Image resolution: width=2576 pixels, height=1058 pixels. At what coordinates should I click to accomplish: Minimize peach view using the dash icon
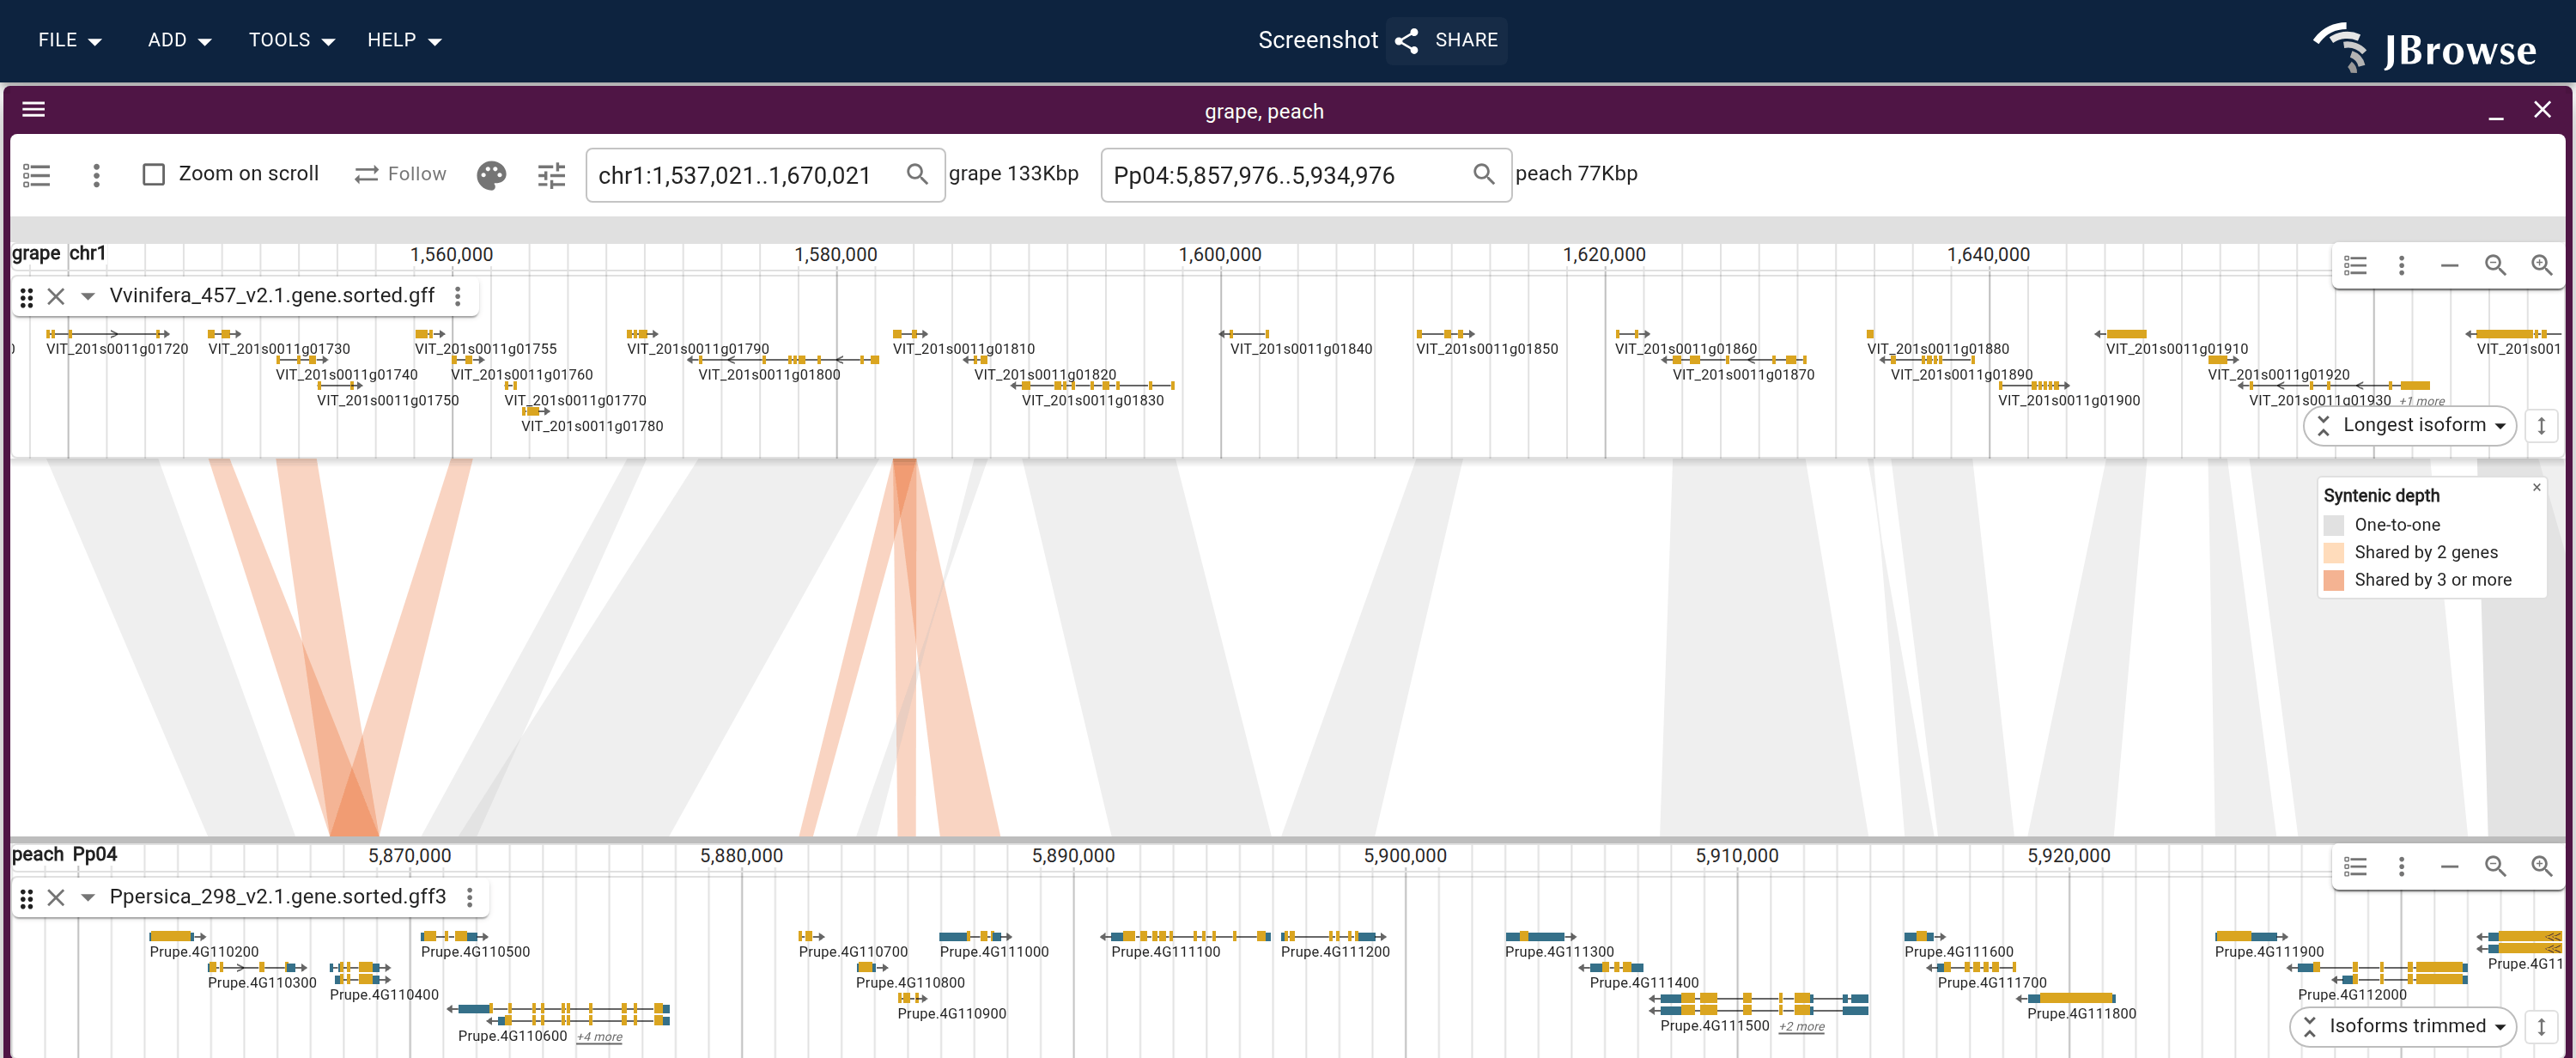[x=2449, y=866]
